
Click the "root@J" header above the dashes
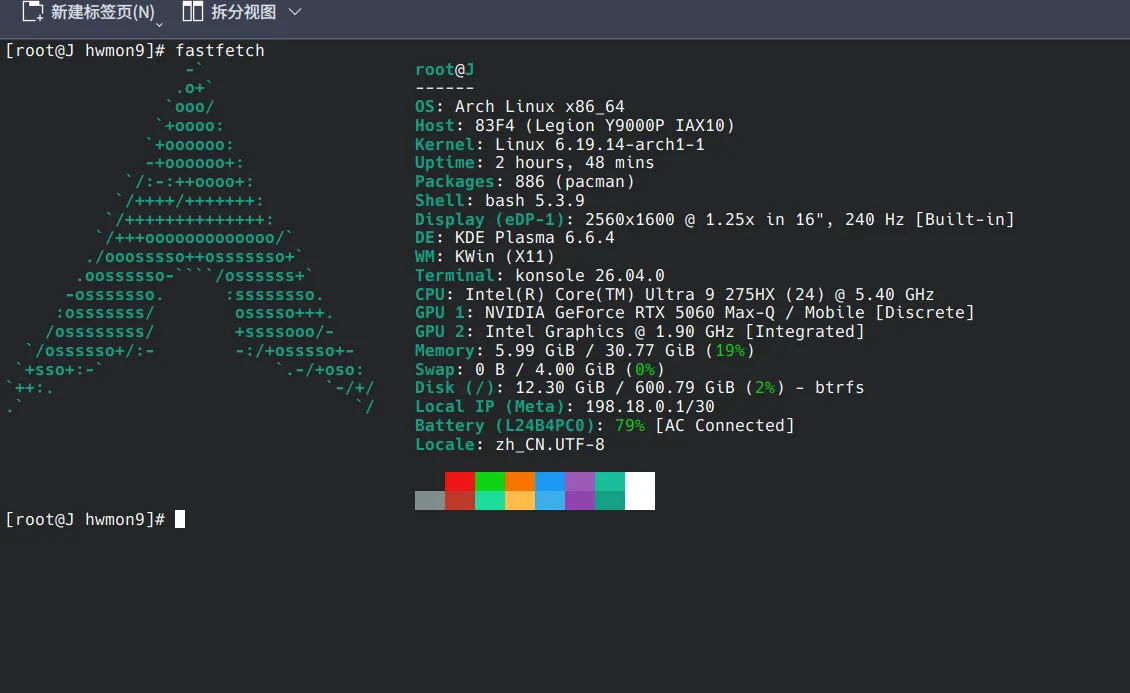(x=445, y=70)
